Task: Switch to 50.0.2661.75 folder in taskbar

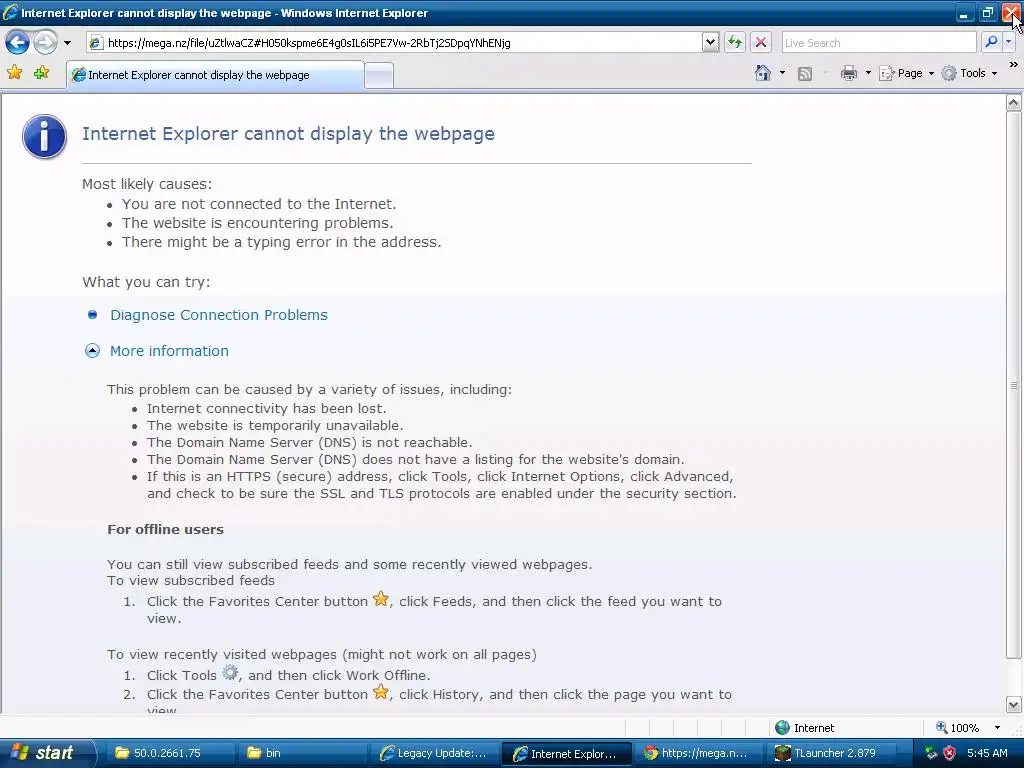Action: [x=168, y=753]
